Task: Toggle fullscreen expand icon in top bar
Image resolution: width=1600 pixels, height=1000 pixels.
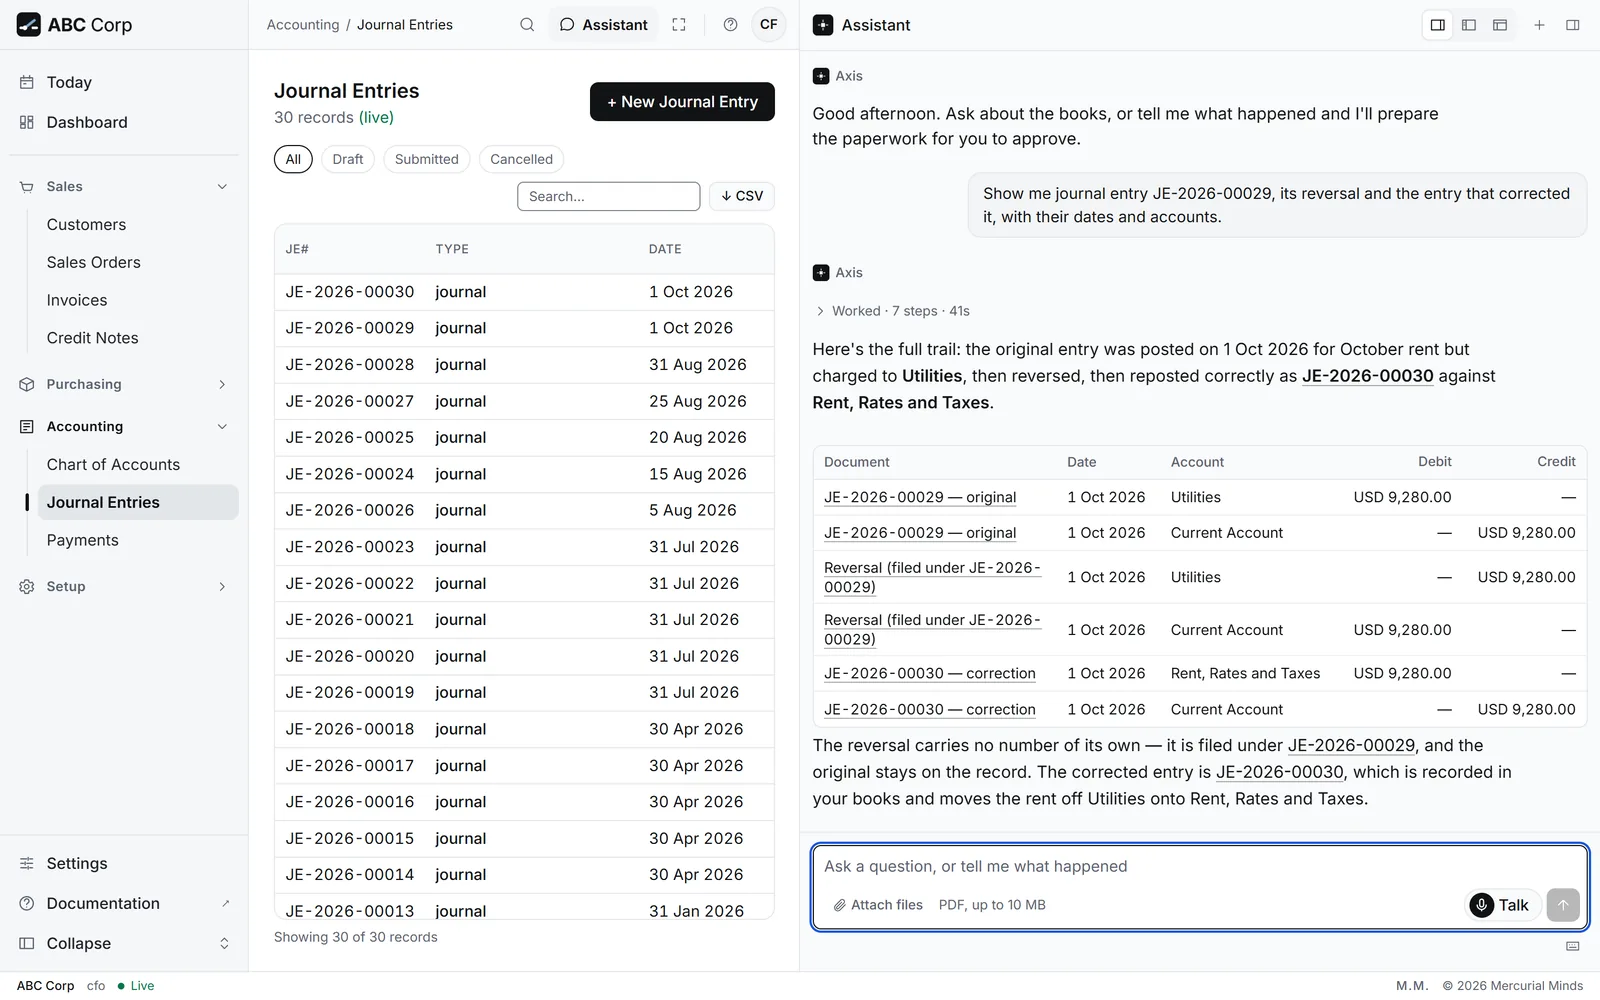Action: 679,25
